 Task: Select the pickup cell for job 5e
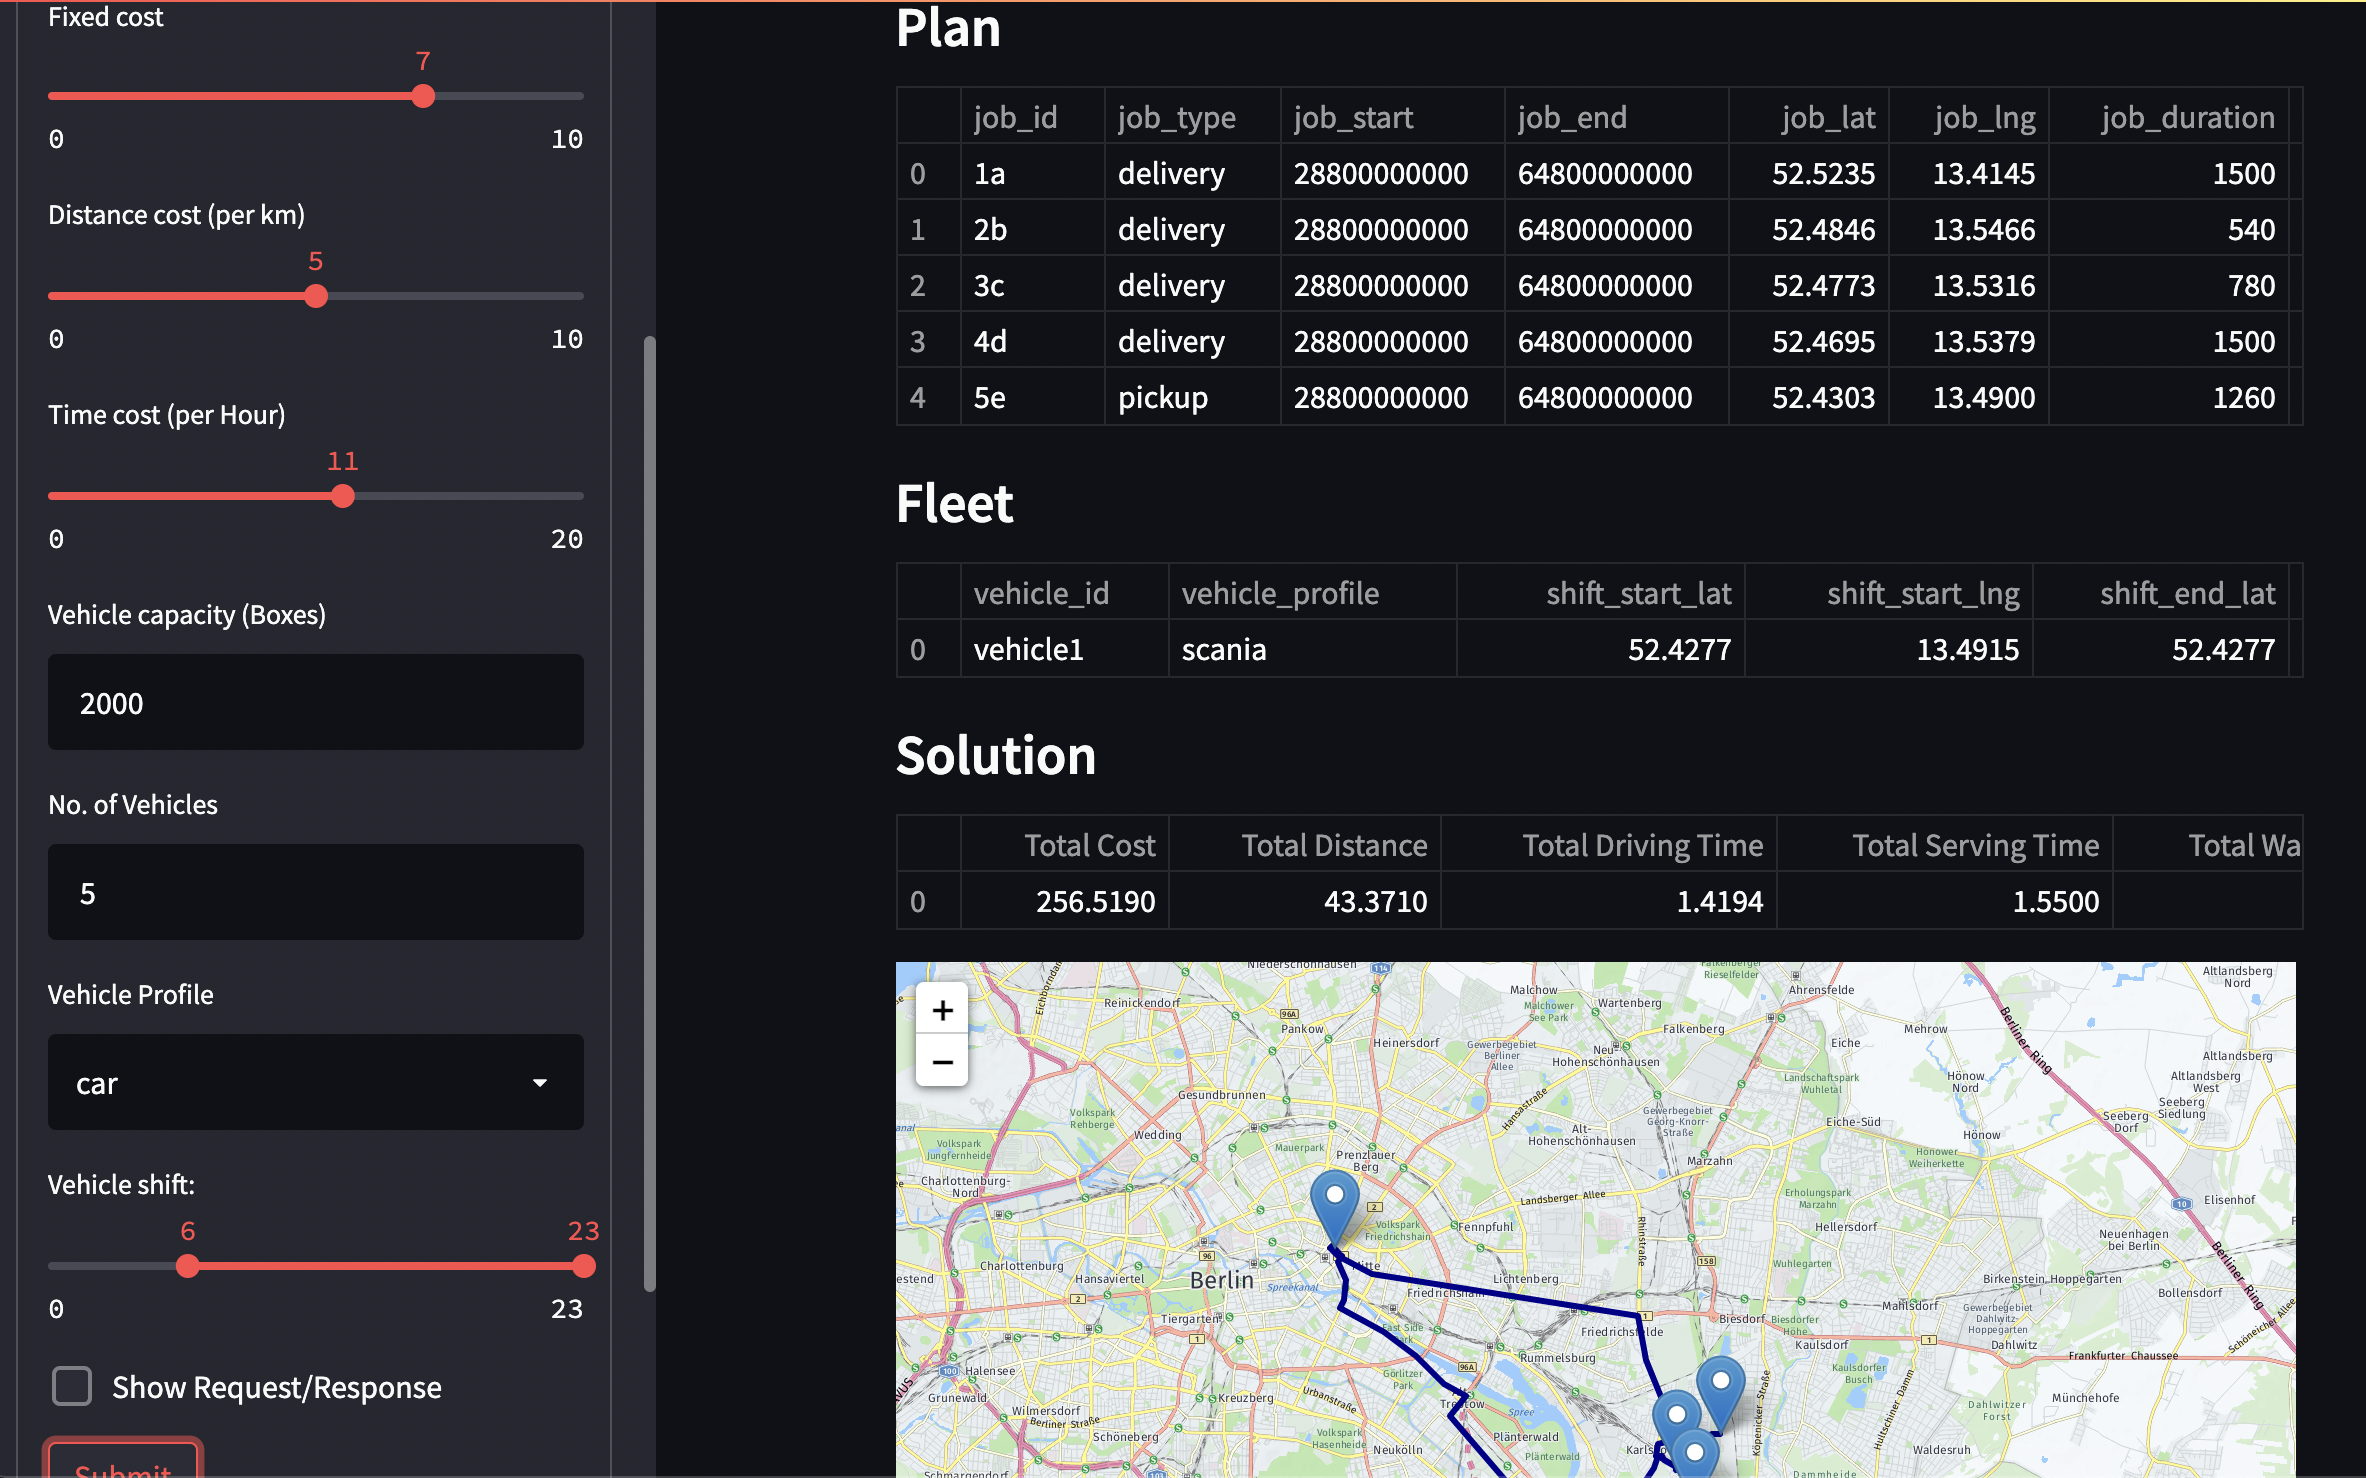(1163, 398)
